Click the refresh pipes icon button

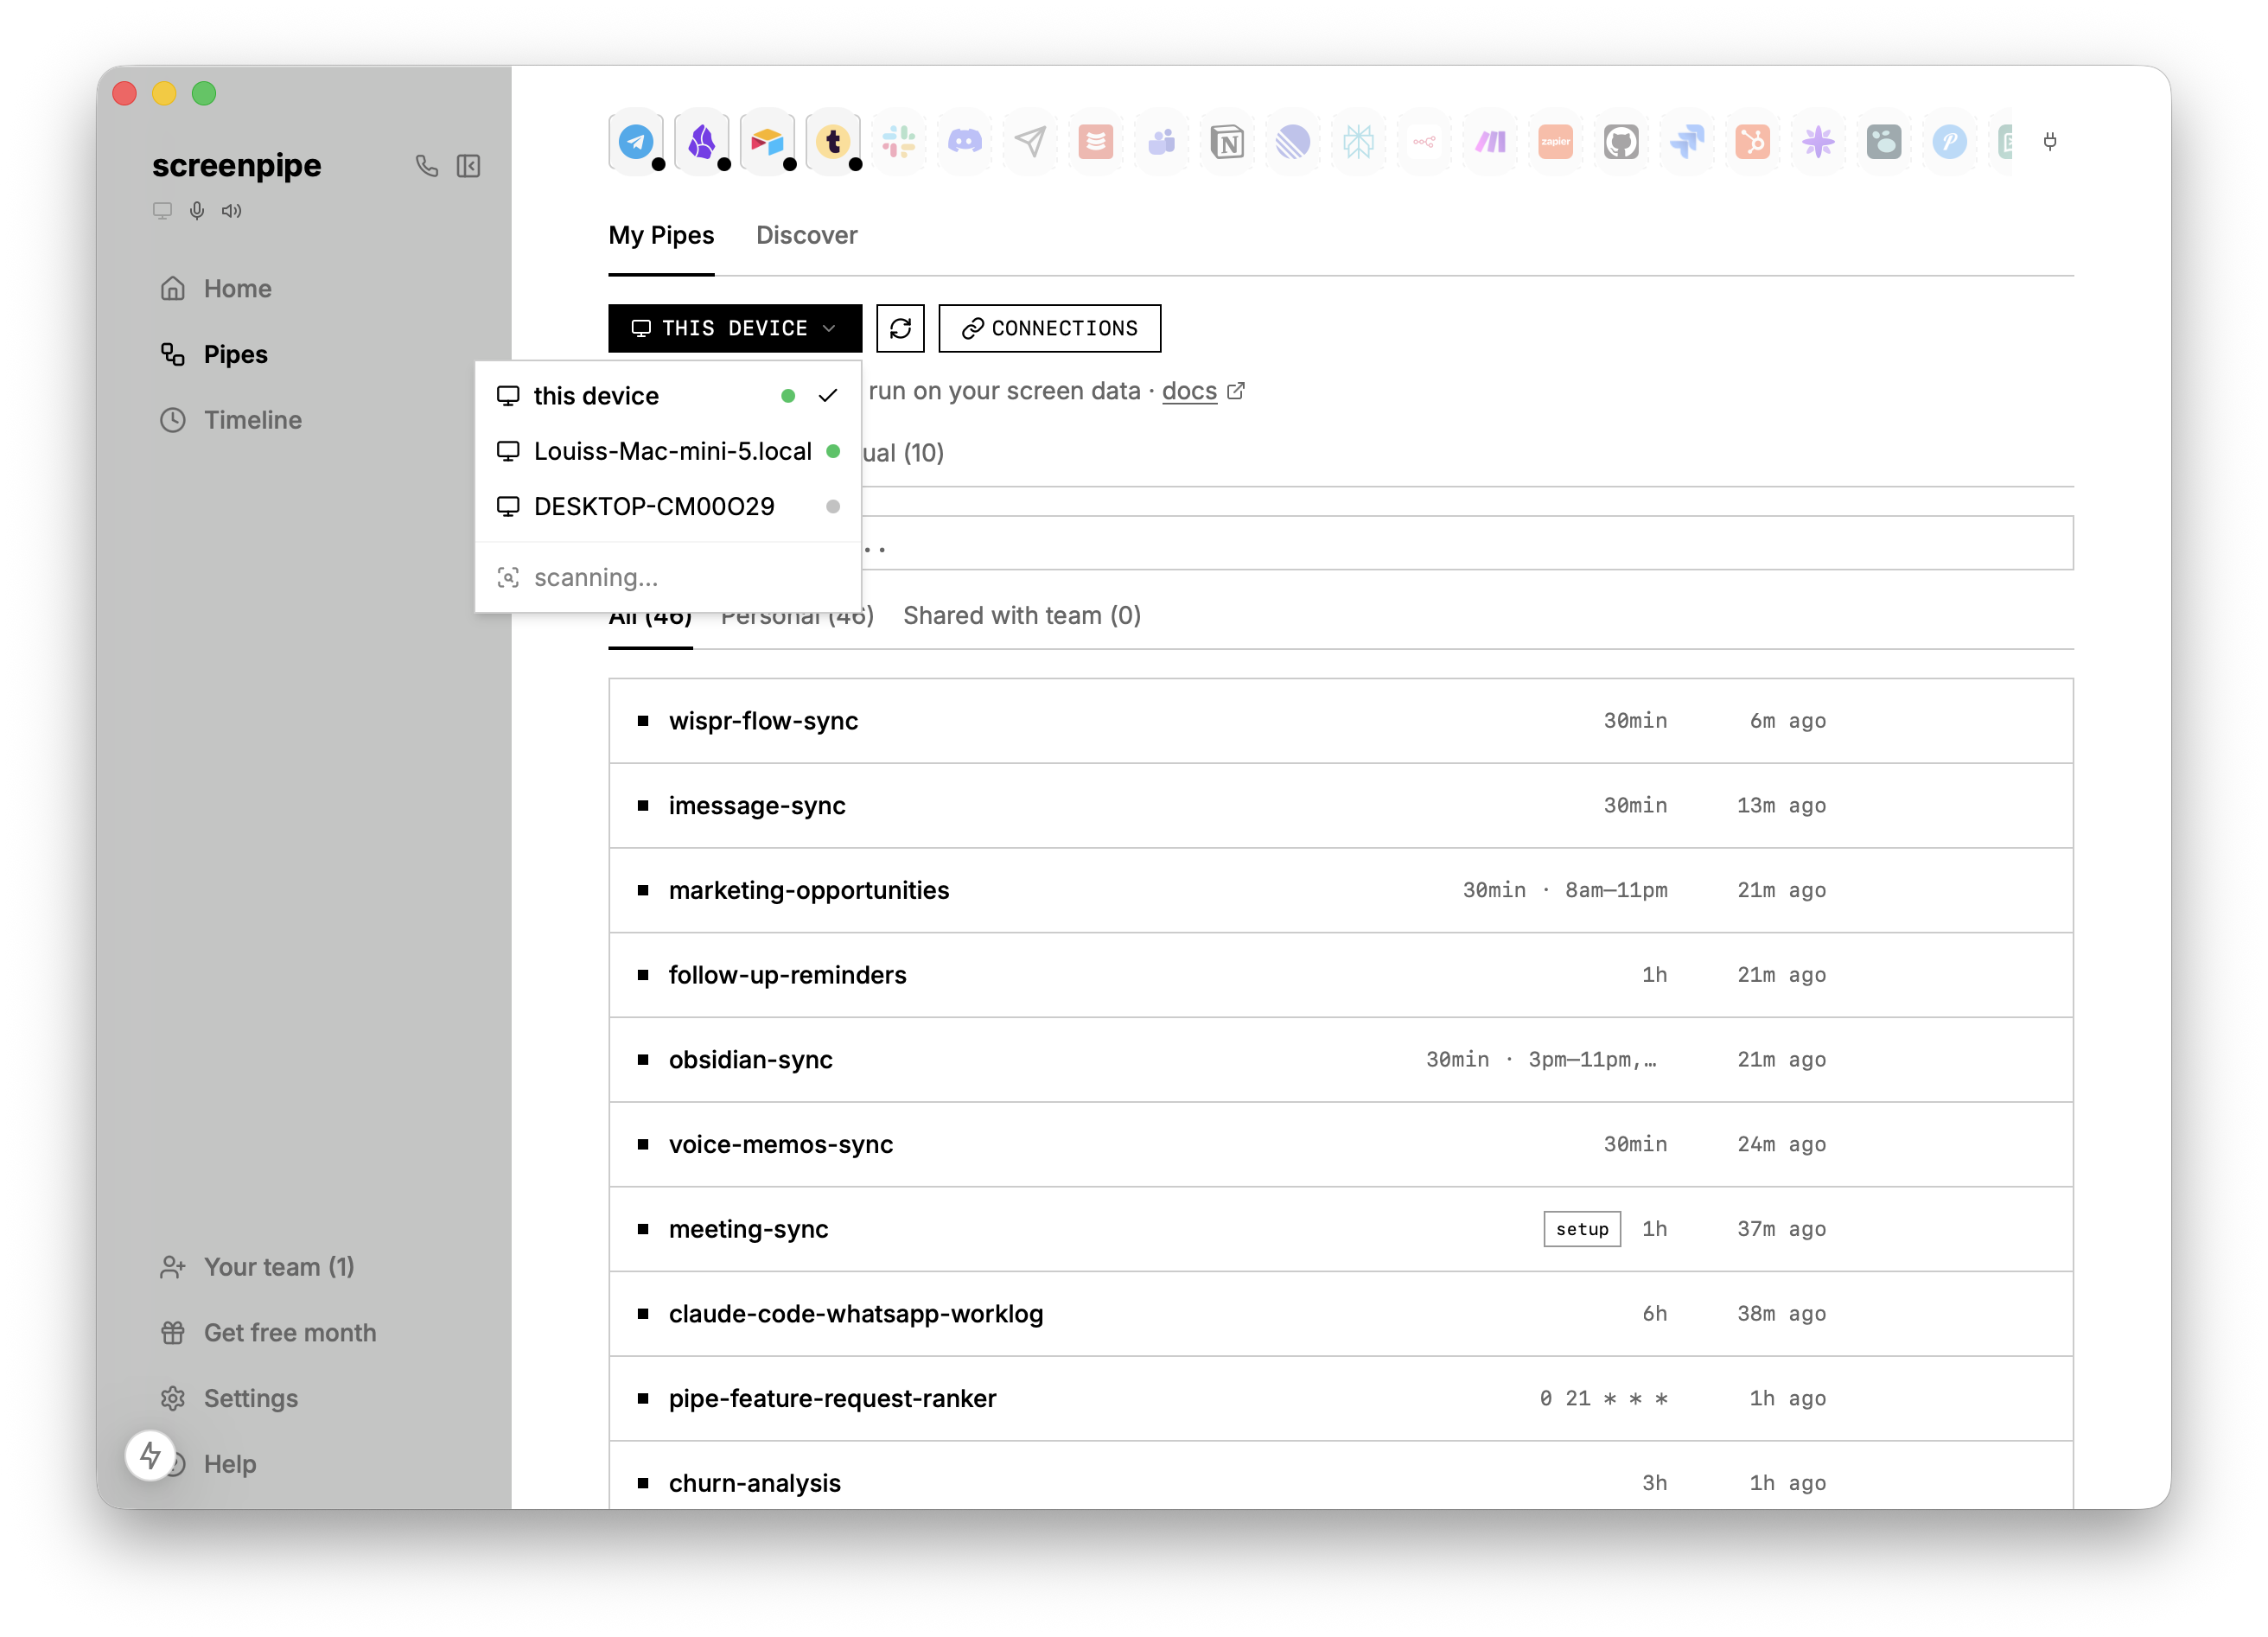point(900,328)
